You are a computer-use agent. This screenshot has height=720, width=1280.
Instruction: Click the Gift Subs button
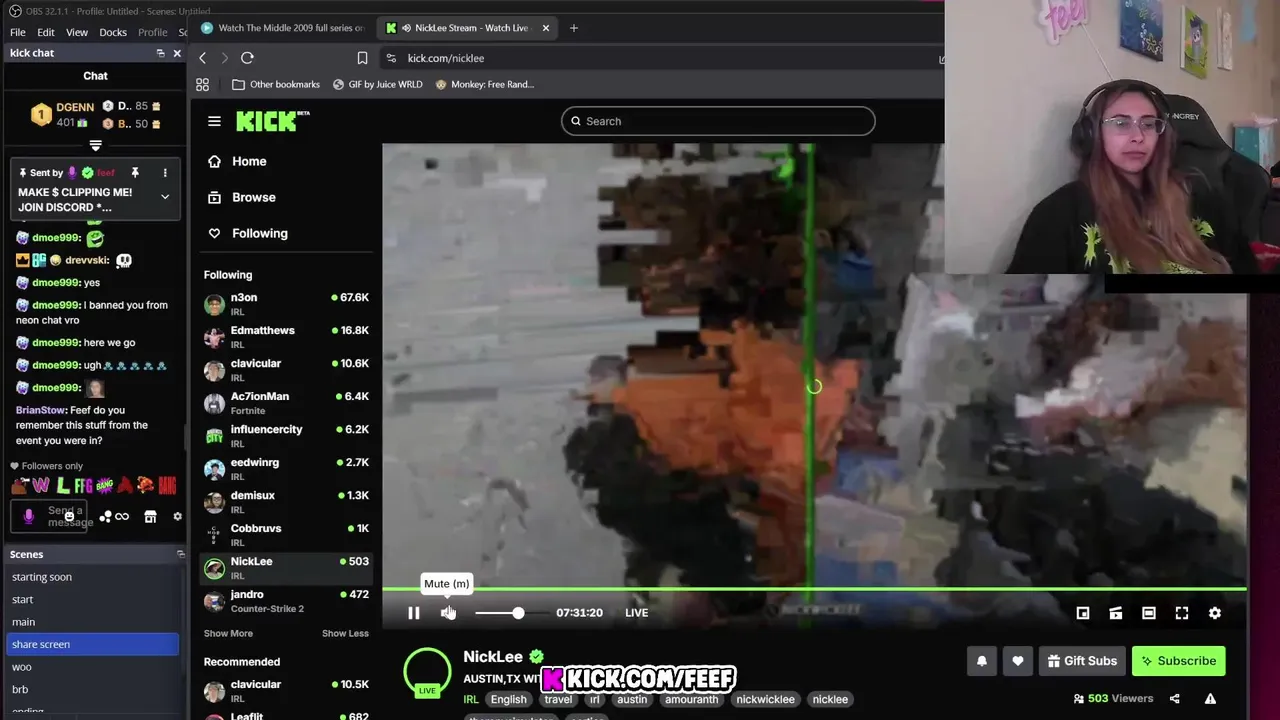[x=1082, y=661]
